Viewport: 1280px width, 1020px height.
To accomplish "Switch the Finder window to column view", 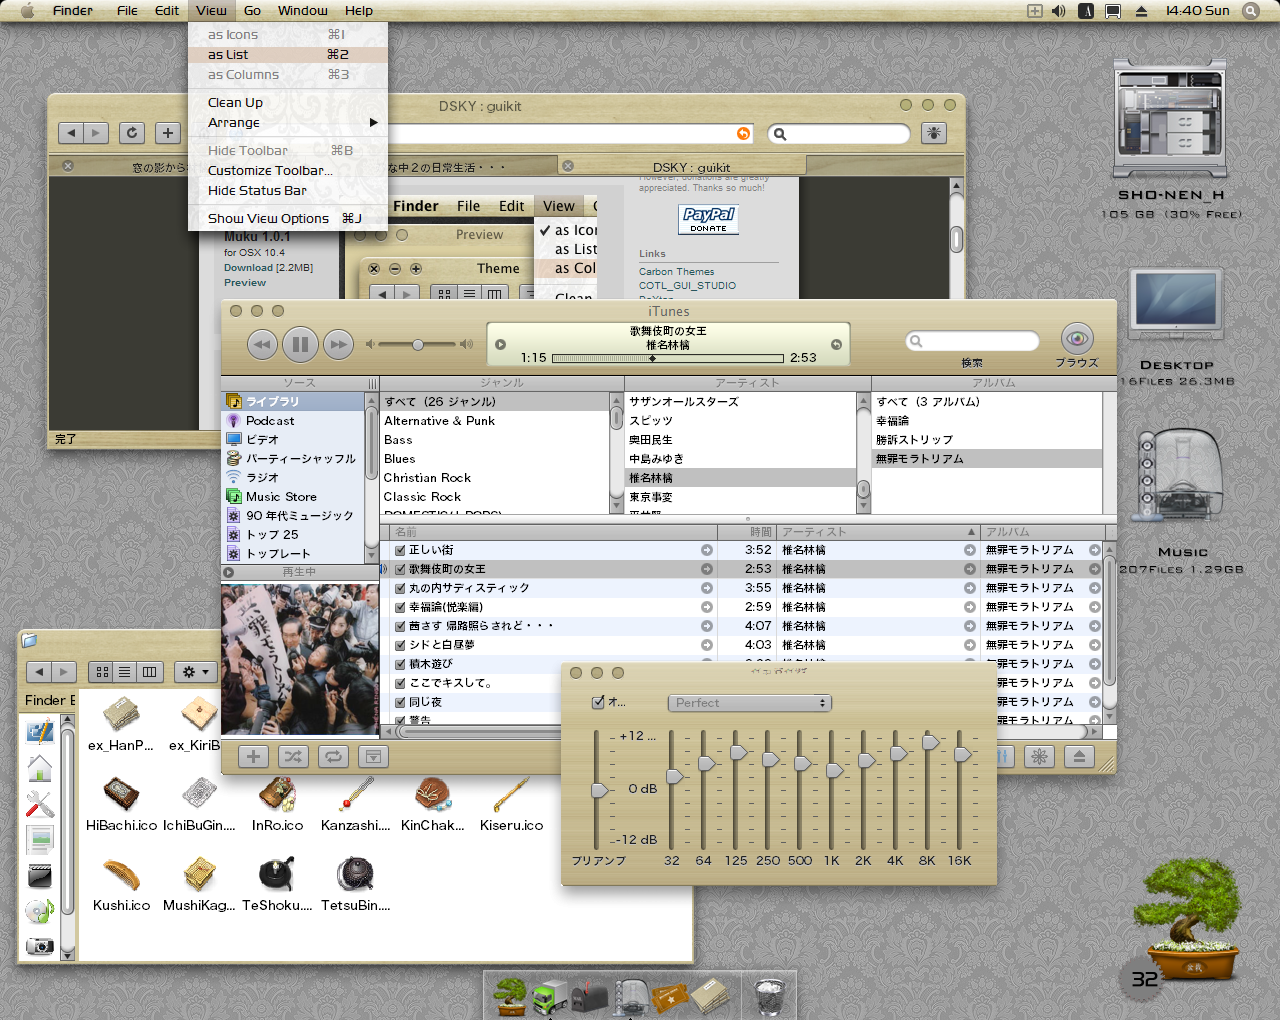I will tap(149, 672).
